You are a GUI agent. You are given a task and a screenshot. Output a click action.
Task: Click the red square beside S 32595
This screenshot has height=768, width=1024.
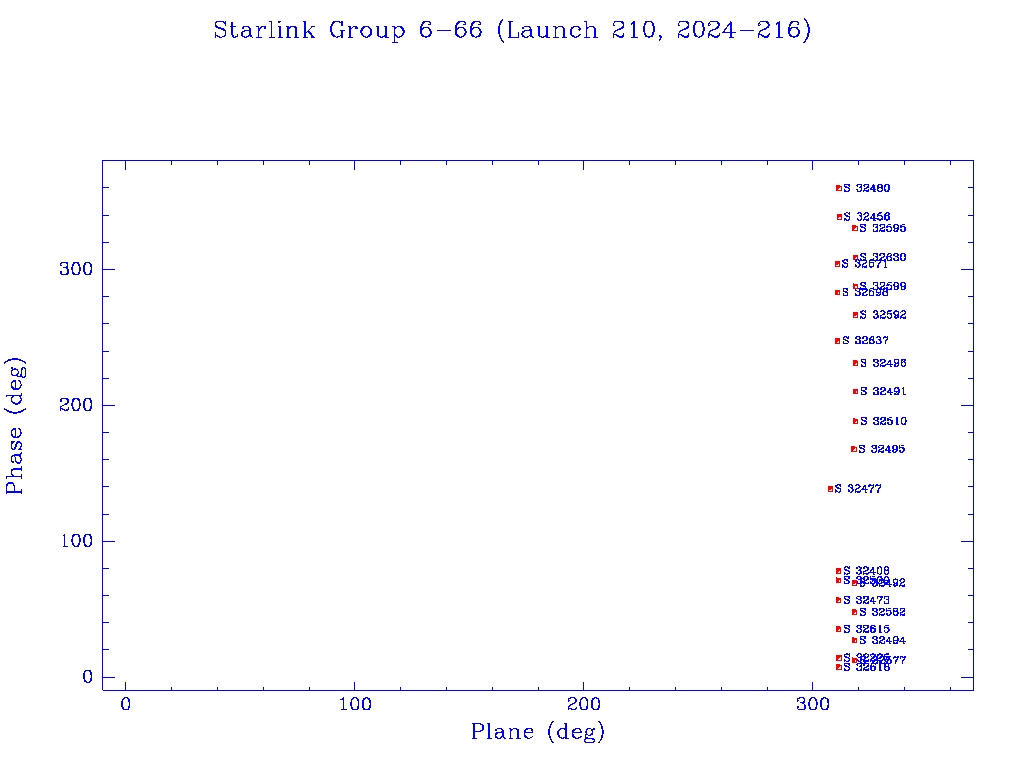click(x=855, y=228)
